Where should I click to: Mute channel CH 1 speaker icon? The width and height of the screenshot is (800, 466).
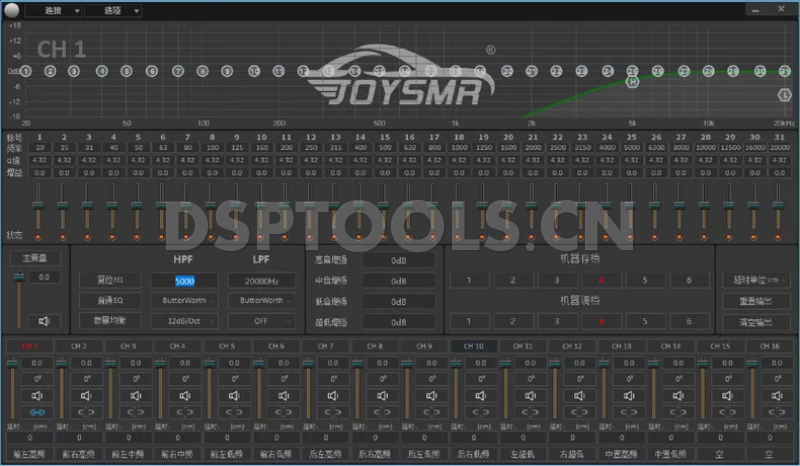[x=37, y=396]
